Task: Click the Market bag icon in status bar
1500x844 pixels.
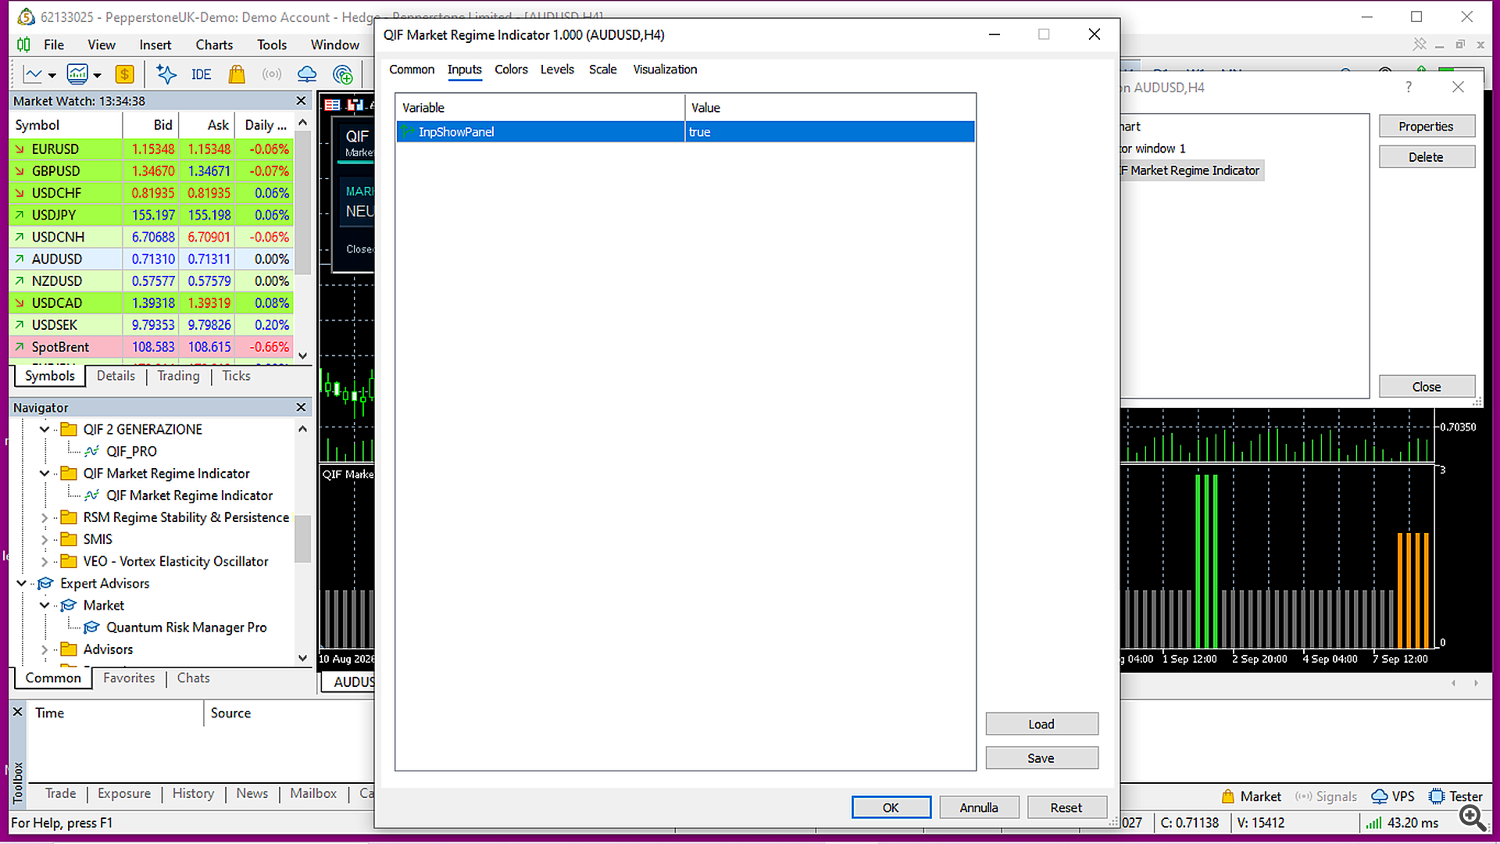Action: pyautogui.click(x=1228, y=797)
